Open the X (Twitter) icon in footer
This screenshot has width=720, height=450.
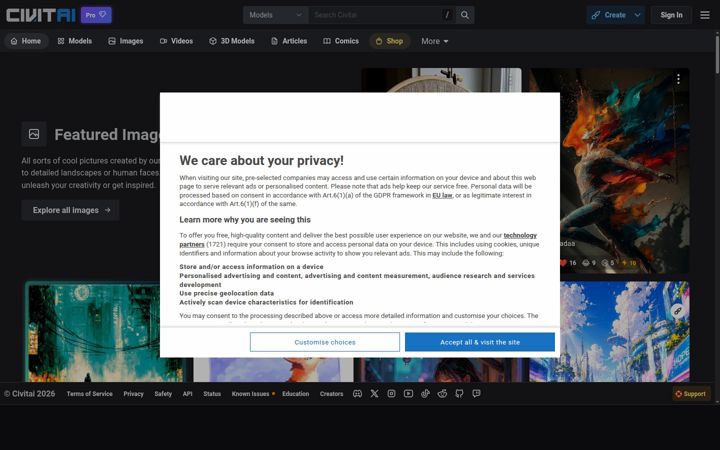click(x=374, y=394)
